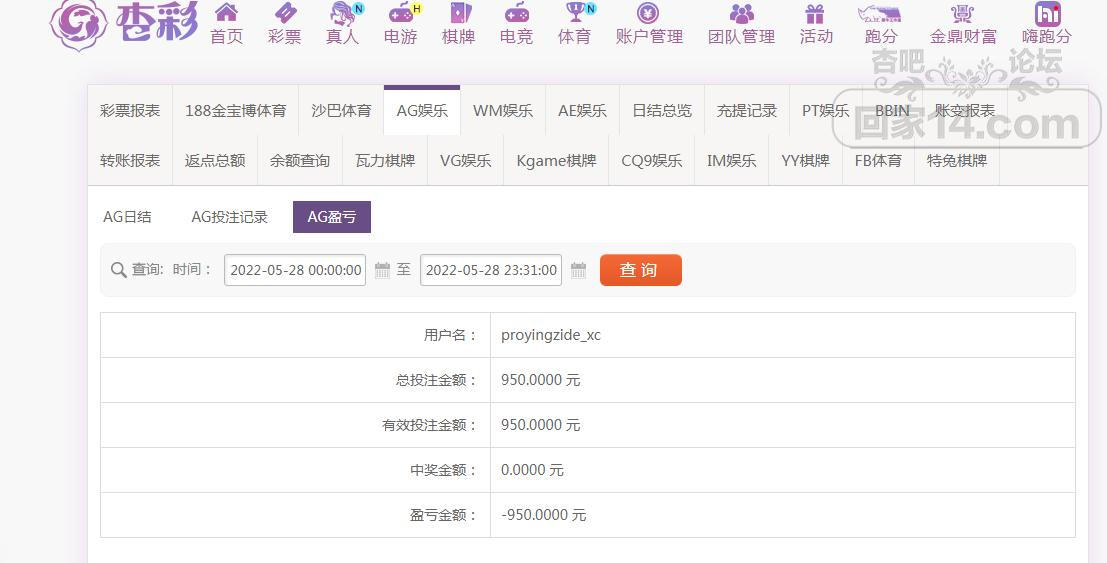Click the 活动 gift box icon
The image size is (1107, 563).
coord(816,14)
